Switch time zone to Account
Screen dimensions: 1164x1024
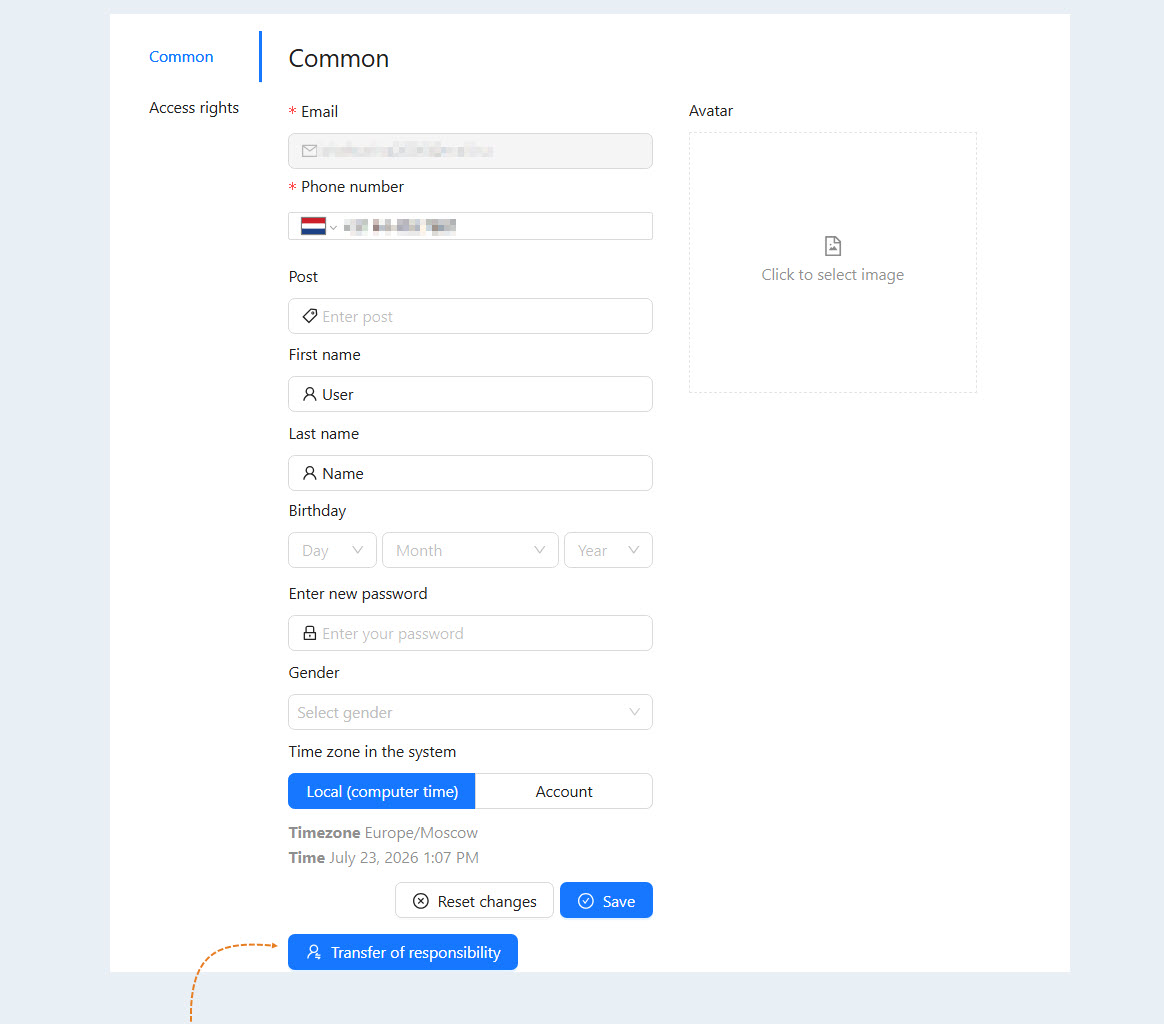(x=564, y=792)
